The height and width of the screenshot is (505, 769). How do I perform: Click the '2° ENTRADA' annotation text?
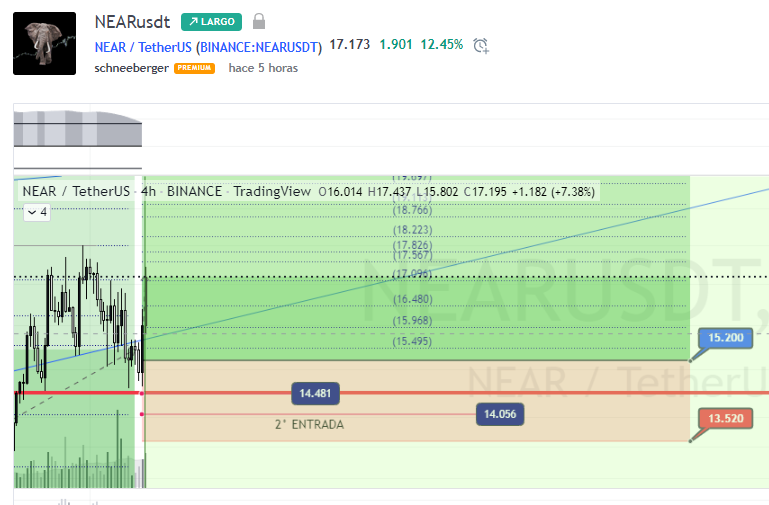[309, 425]
